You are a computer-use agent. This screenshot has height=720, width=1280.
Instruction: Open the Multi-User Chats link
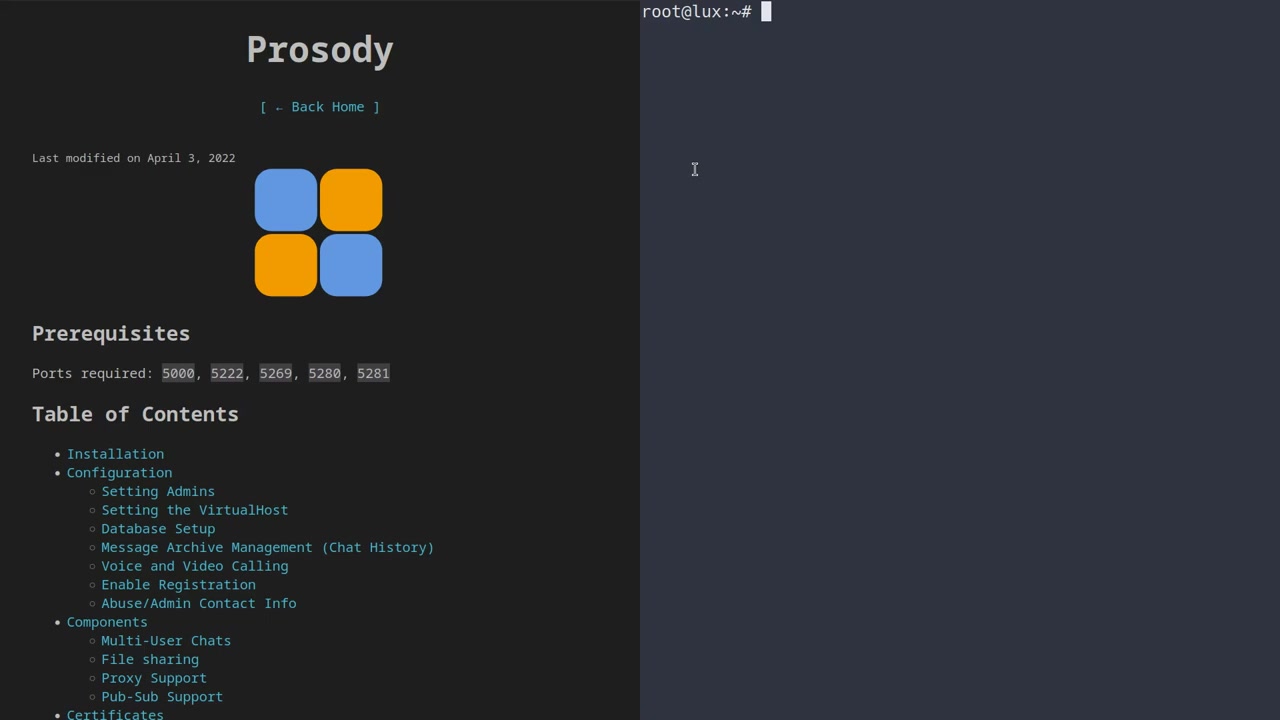166,641
